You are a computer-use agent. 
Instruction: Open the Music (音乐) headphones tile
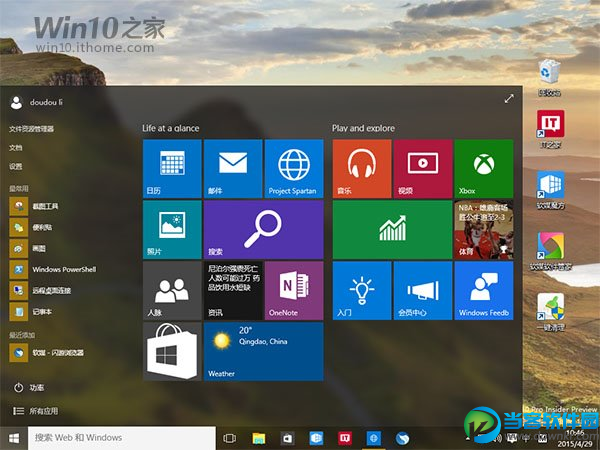[x=361, y=168]
